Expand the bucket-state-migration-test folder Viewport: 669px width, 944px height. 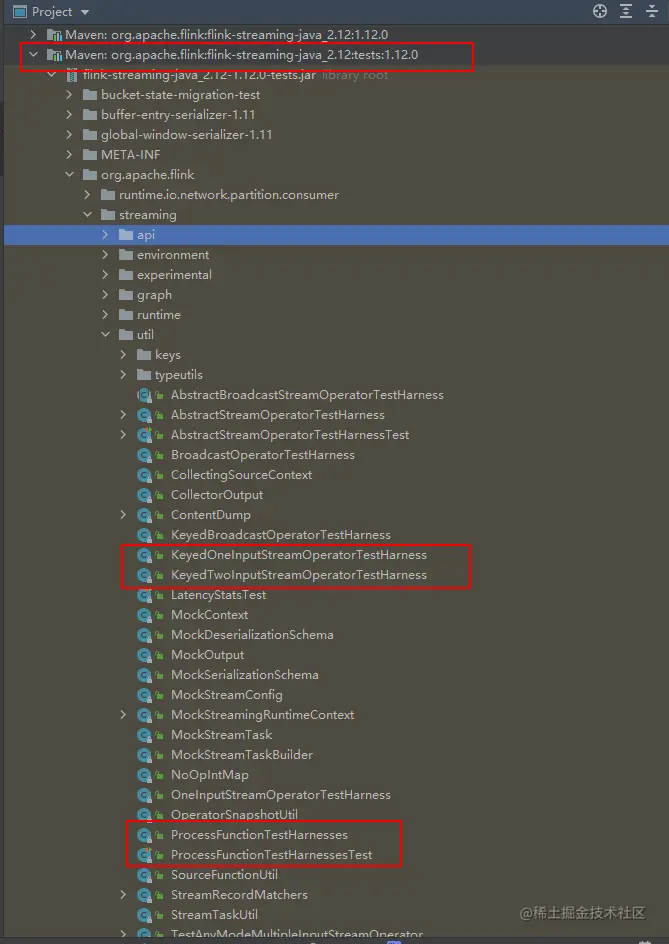pos(69,95)
